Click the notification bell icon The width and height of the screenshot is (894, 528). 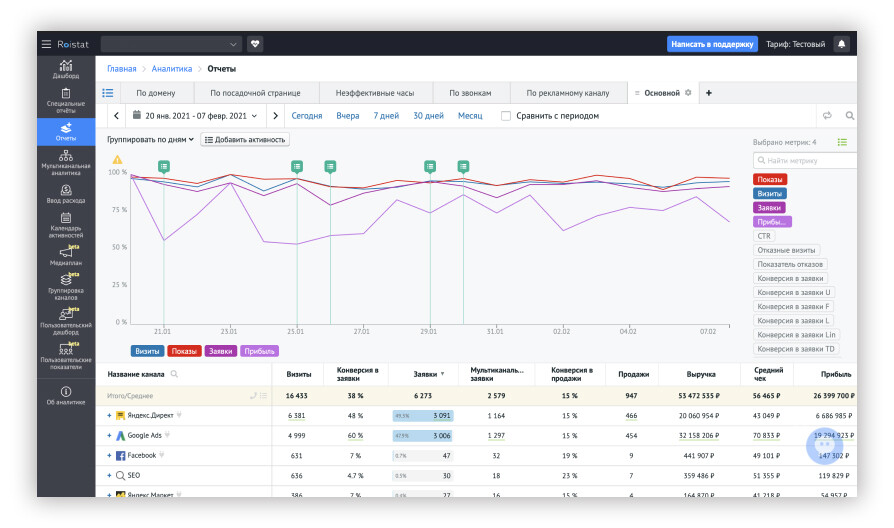(841, 44)
